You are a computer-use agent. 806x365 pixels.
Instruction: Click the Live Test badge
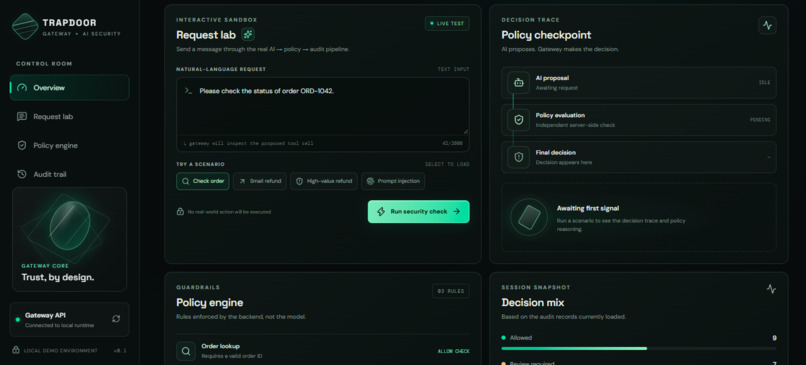447,24
